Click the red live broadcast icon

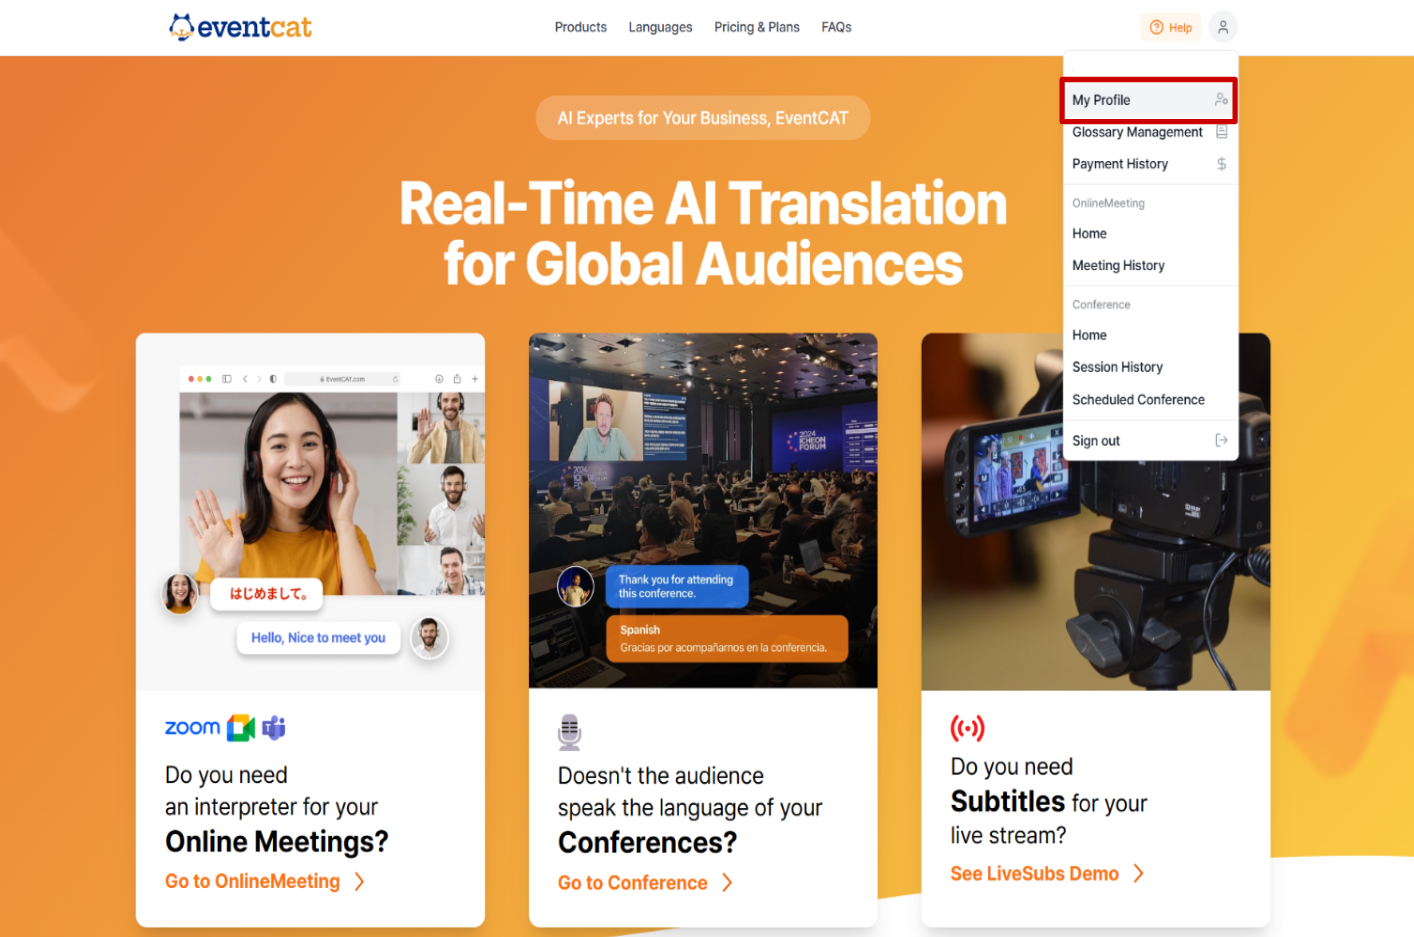(x=967, y=728)
